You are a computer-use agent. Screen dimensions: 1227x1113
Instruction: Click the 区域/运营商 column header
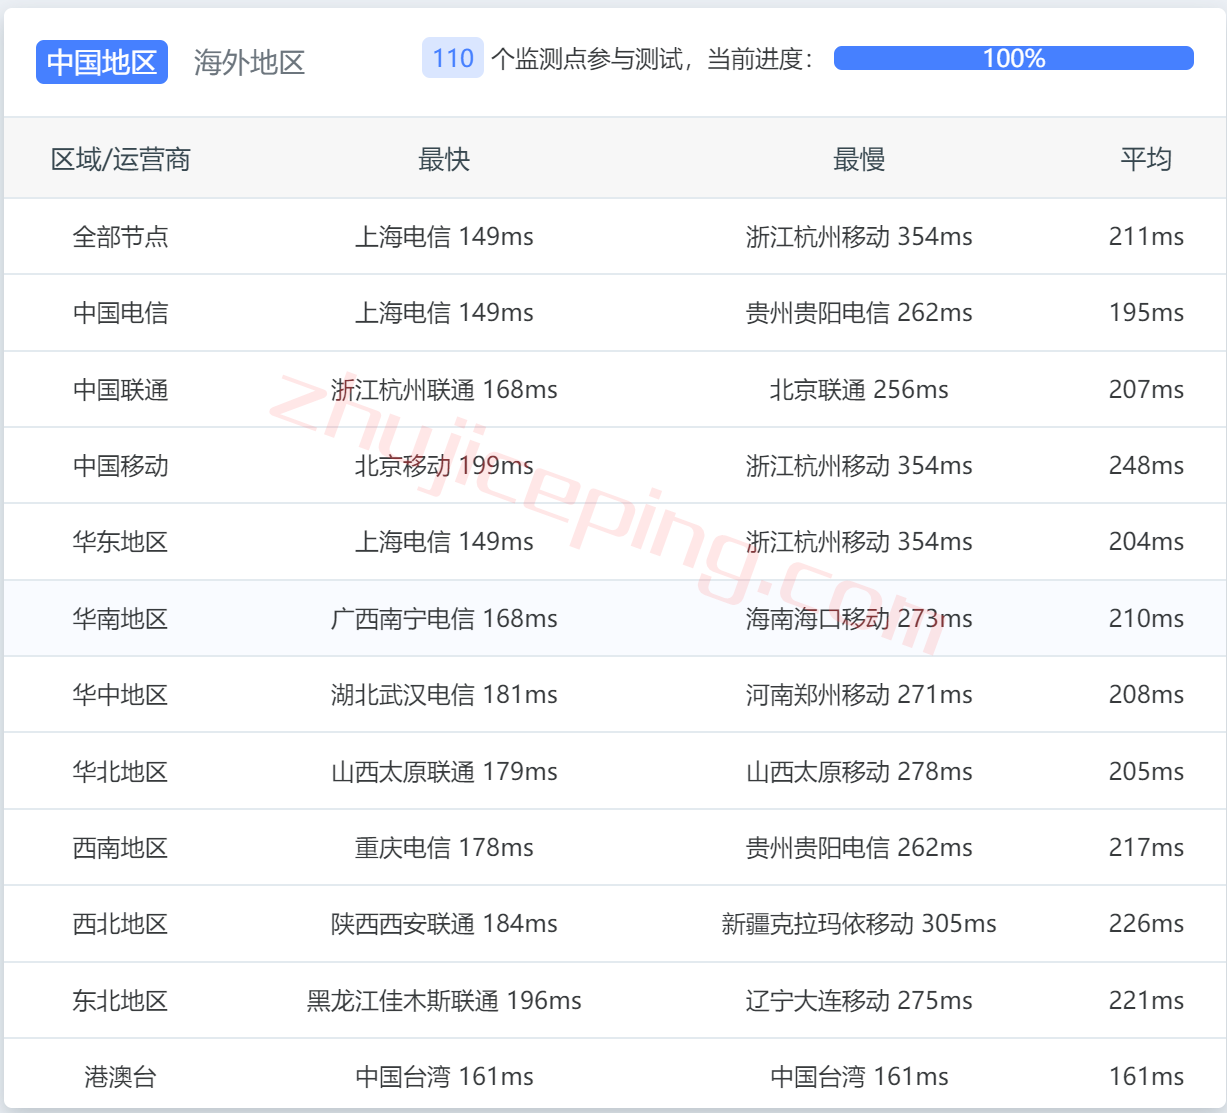[x=121, y=159]
